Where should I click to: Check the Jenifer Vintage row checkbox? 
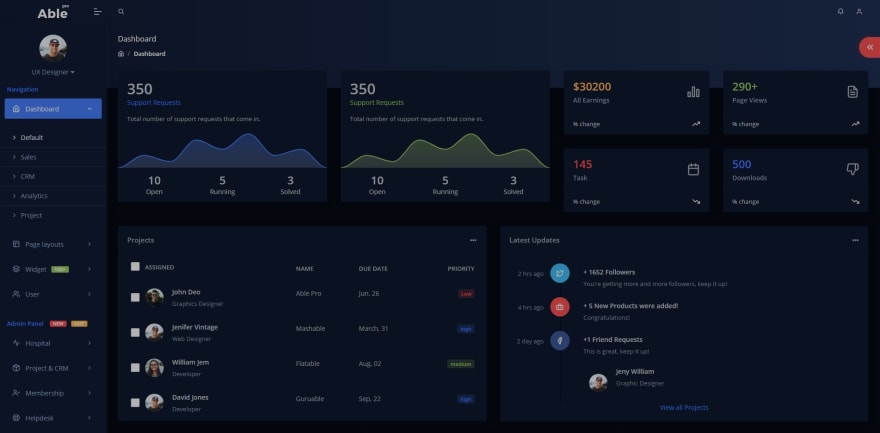[135, 333]
